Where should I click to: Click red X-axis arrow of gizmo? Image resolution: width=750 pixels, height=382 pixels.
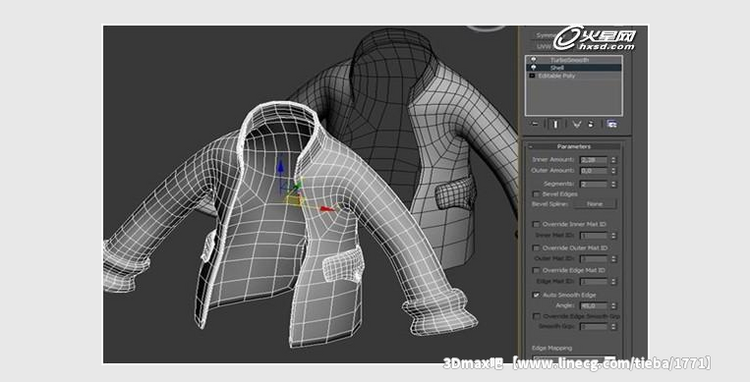coord(327,209)
